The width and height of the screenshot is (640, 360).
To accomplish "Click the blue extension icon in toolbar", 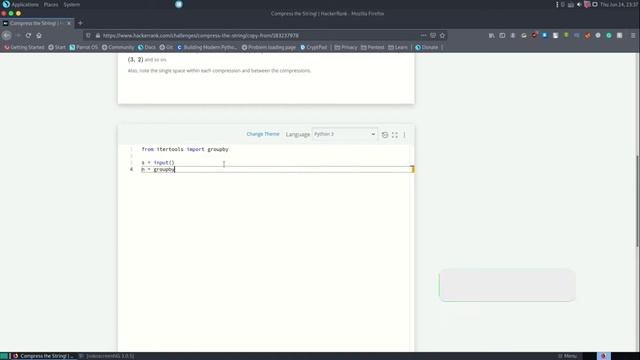I will point(545,36).
